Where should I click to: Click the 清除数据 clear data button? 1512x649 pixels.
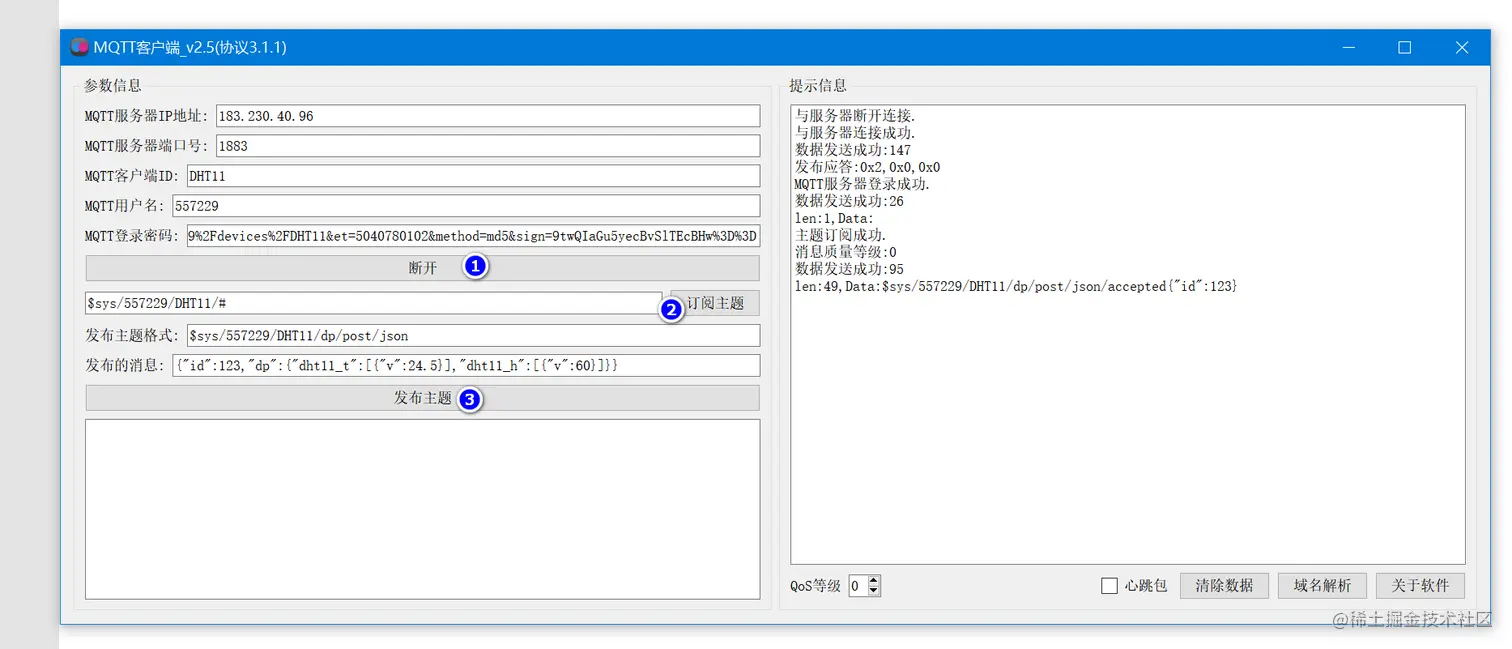[1224, 586]
